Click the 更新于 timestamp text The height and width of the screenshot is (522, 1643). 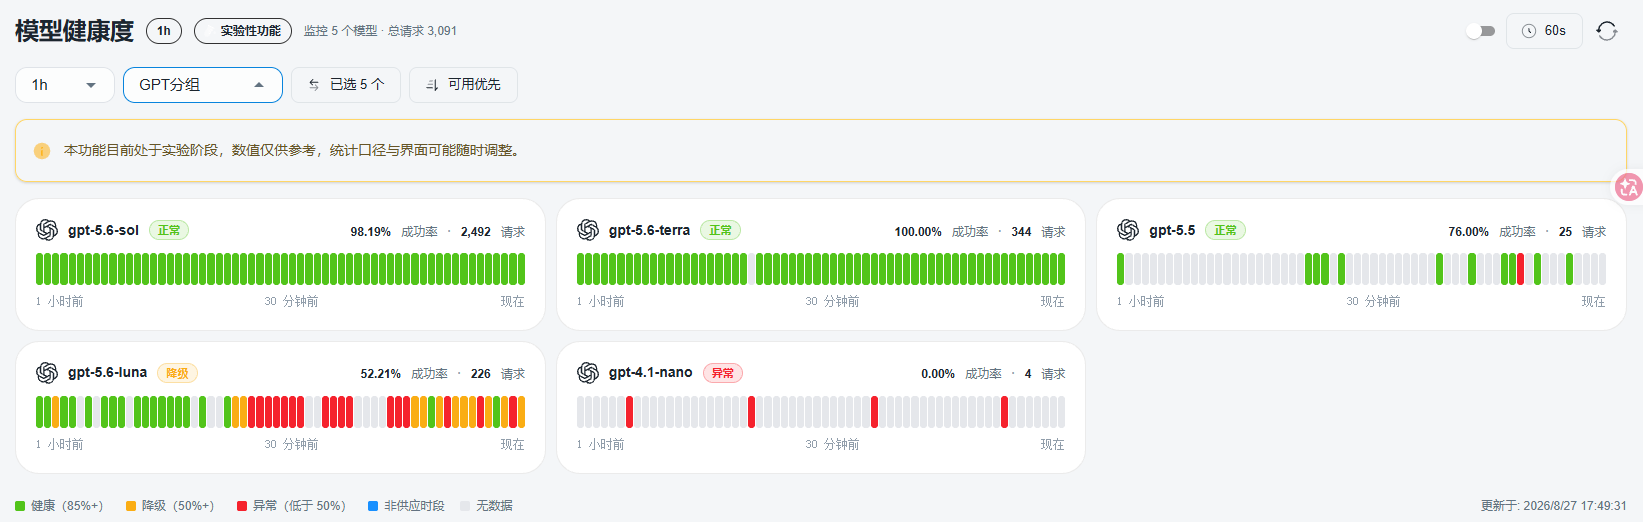pyautogui.click(x=1554, y=506)
